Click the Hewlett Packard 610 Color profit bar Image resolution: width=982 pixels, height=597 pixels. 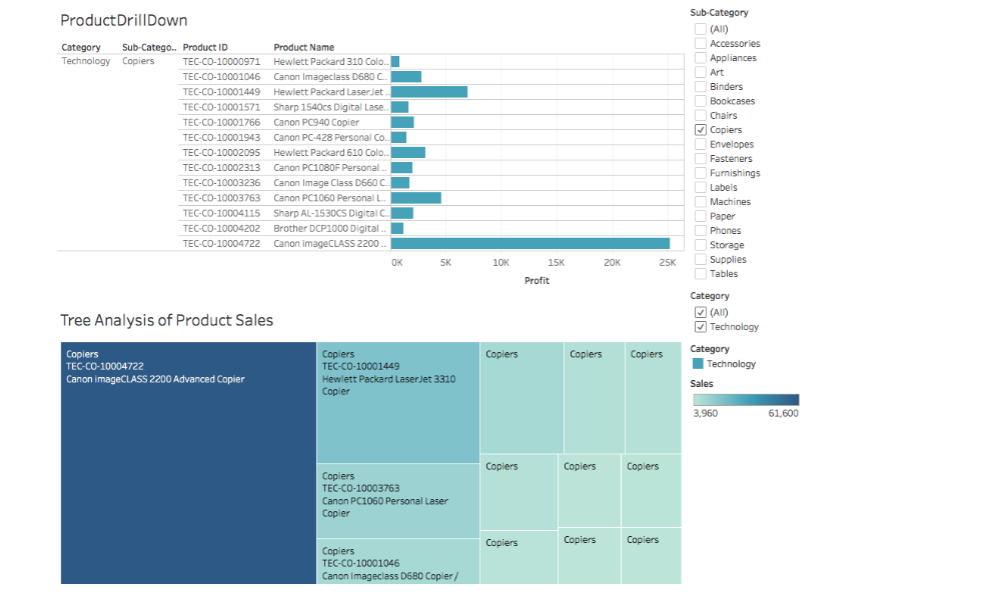[x=408, y=153]
